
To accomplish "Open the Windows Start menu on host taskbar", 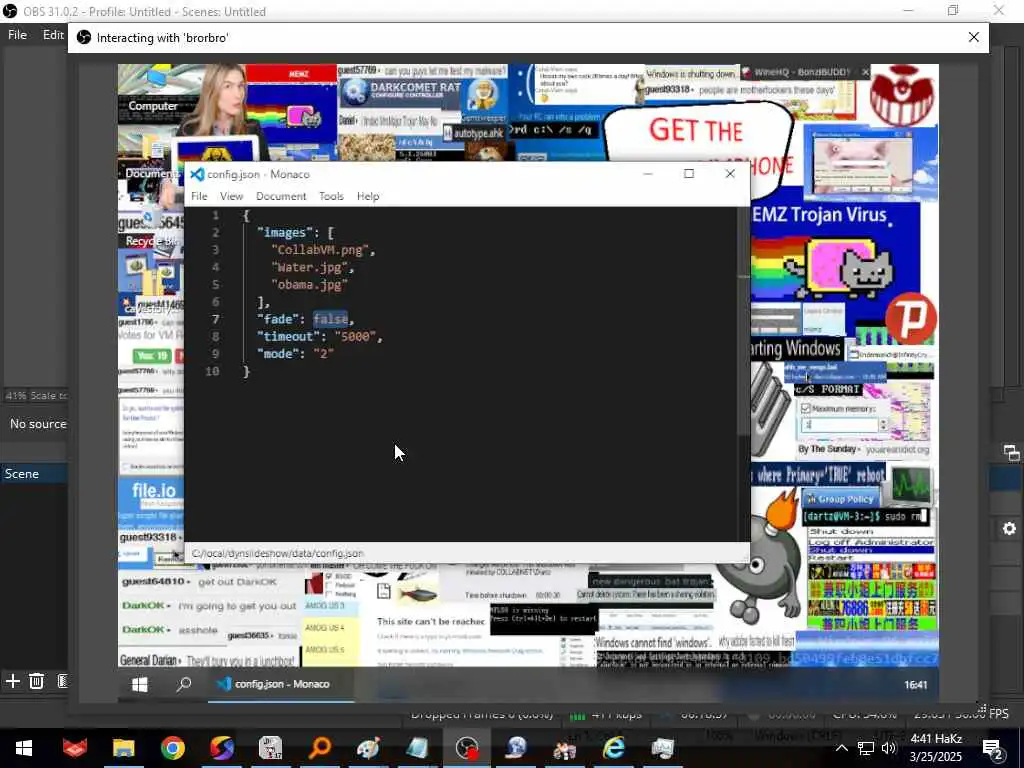I will pos(24,748).
